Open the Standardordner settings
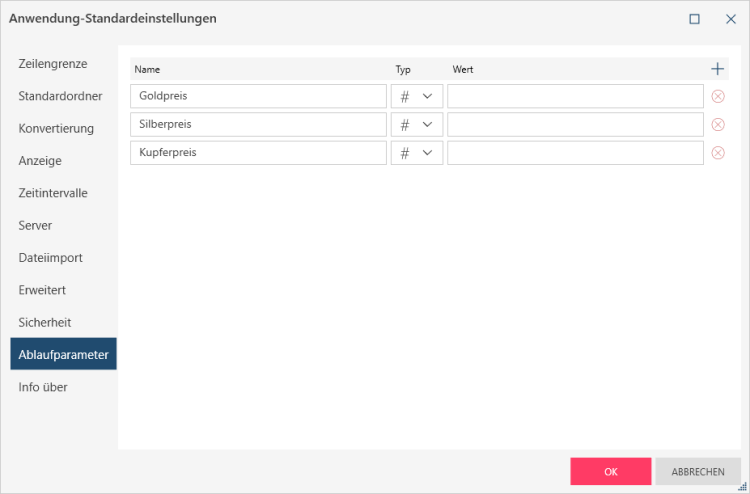This screenshot has width=750, height=494. pyautogui.click(x=59, y=96)
